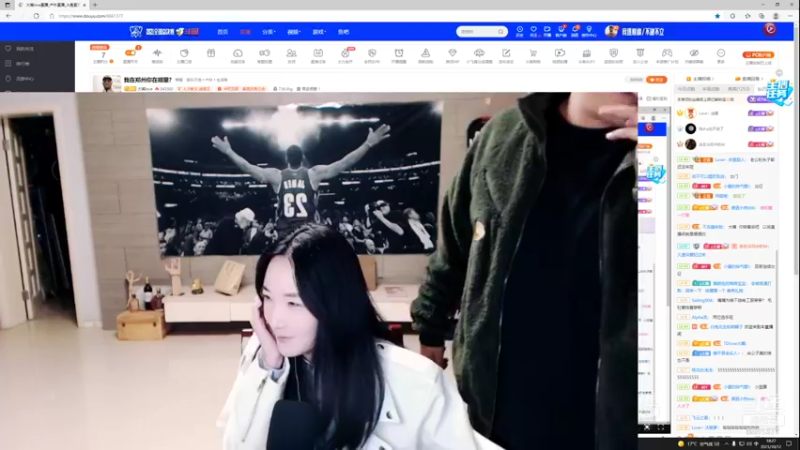Click the video playback toolbar icon
The width and height of the screenshot is (800, 450).
tap(560, 53)
